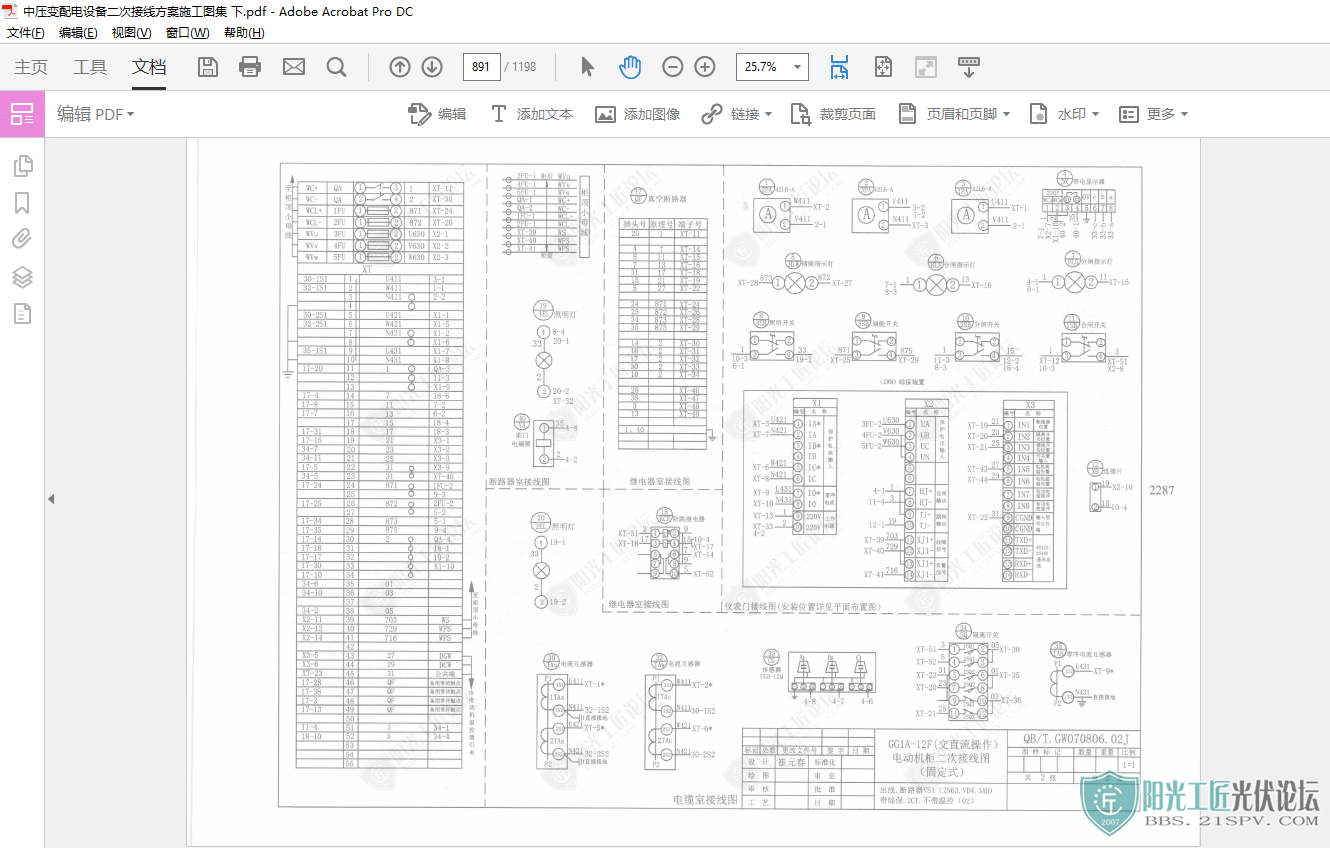Screen dimensions: 1330x848
Task: Switch to the 文档 tab
Action: point(149,67)
